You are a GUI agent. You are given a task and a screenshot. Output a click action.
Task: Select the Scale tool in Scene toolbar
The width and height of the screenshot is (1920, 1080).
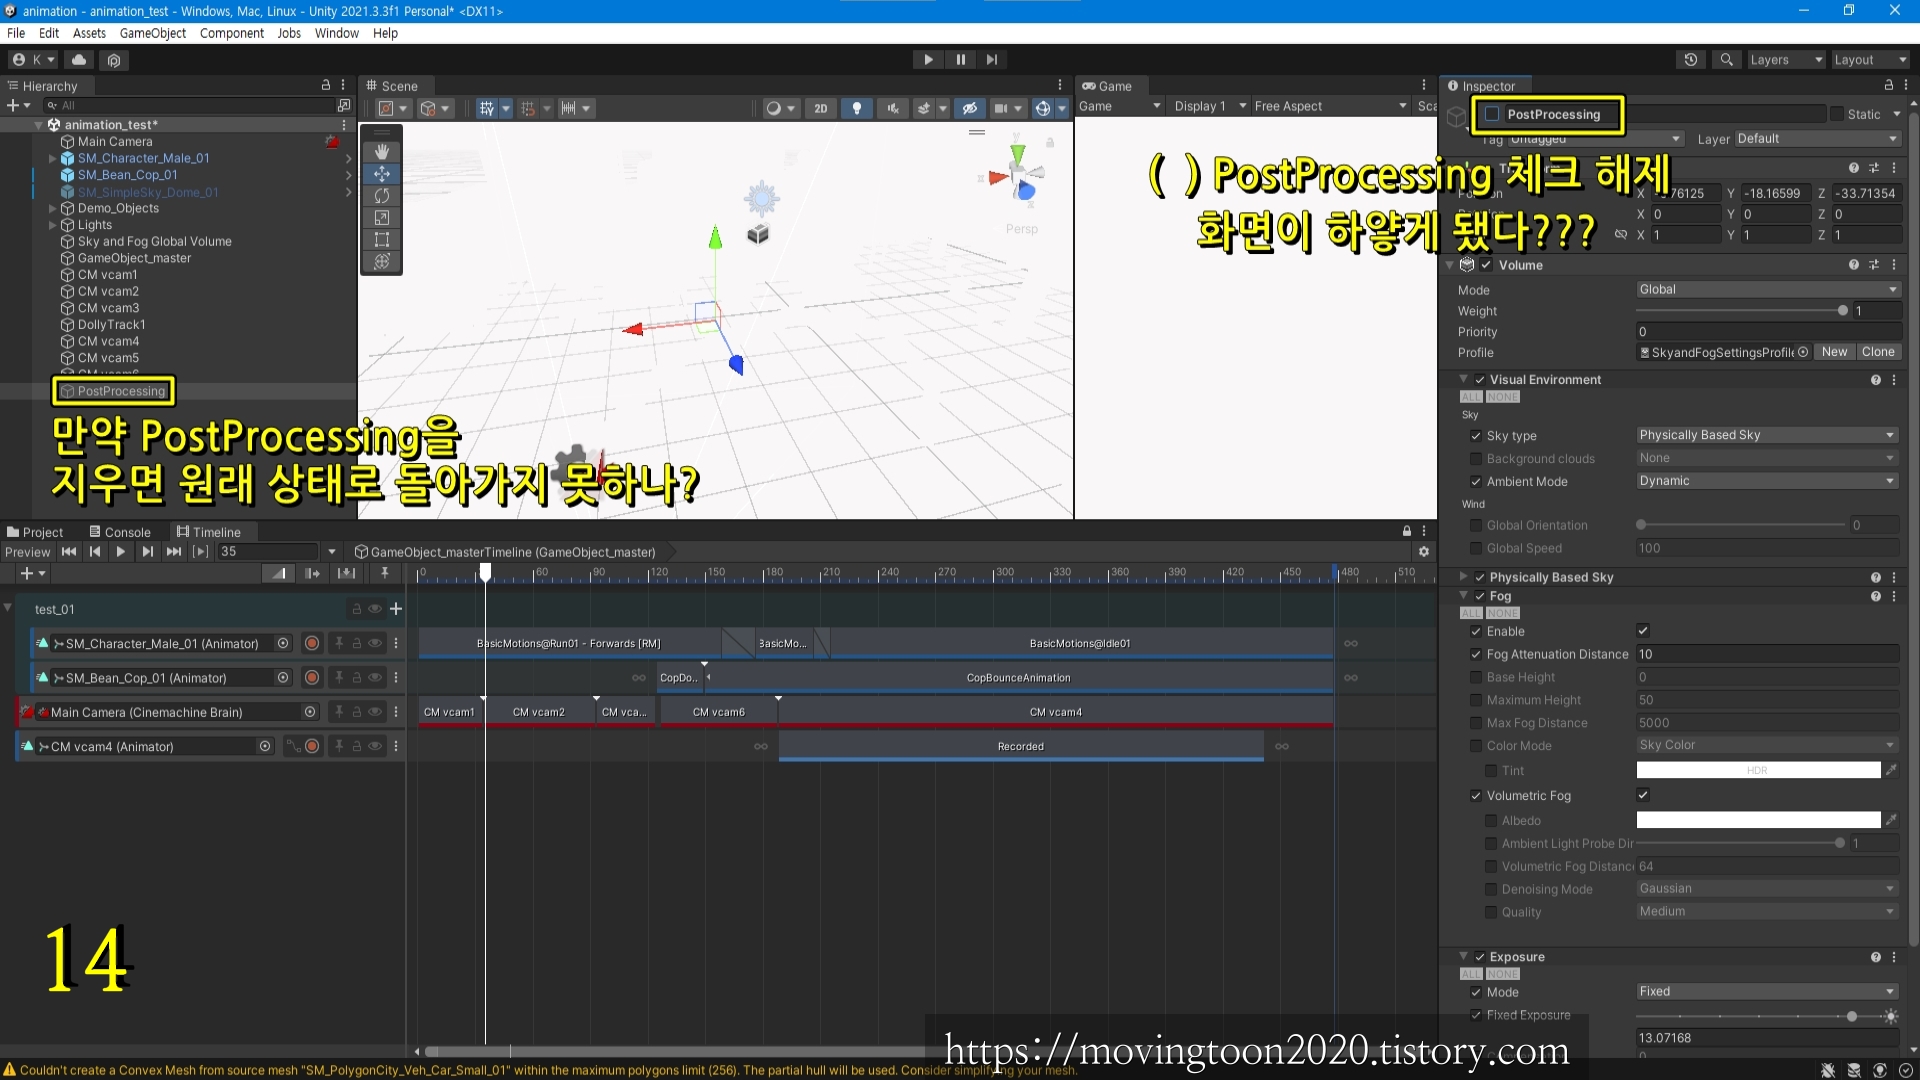point(381,218)
